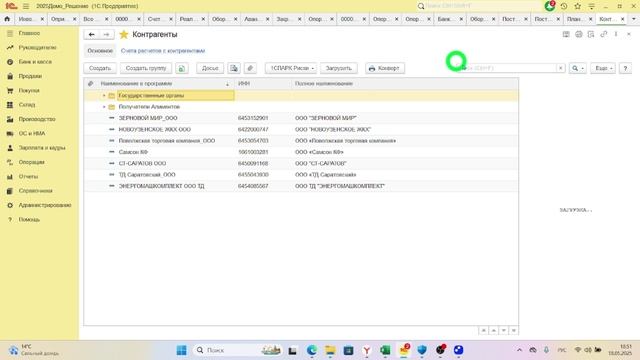Open Банк и касса section
Image resolution: width=640 pixels, height=360 pixels.
click(x=35, y=62)
